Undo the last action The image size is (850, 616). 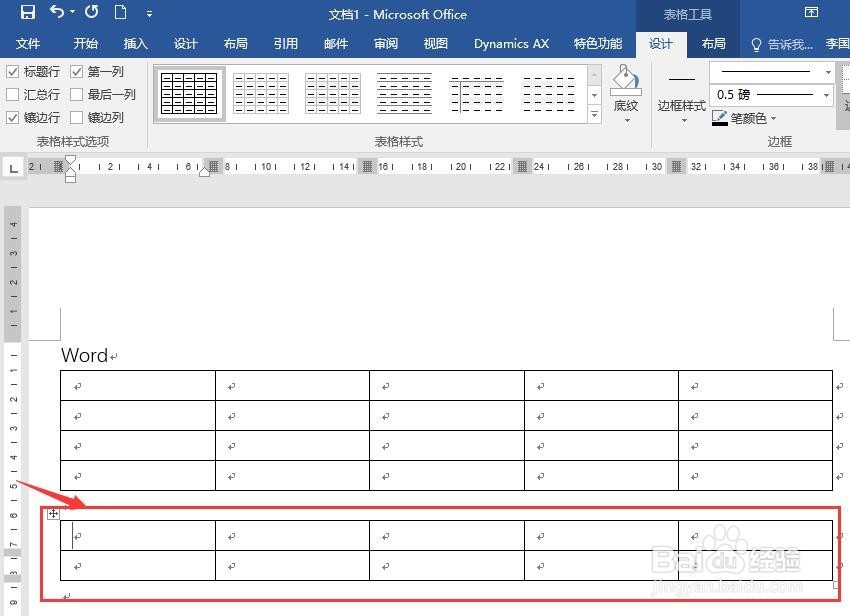(x=57, y=11)
